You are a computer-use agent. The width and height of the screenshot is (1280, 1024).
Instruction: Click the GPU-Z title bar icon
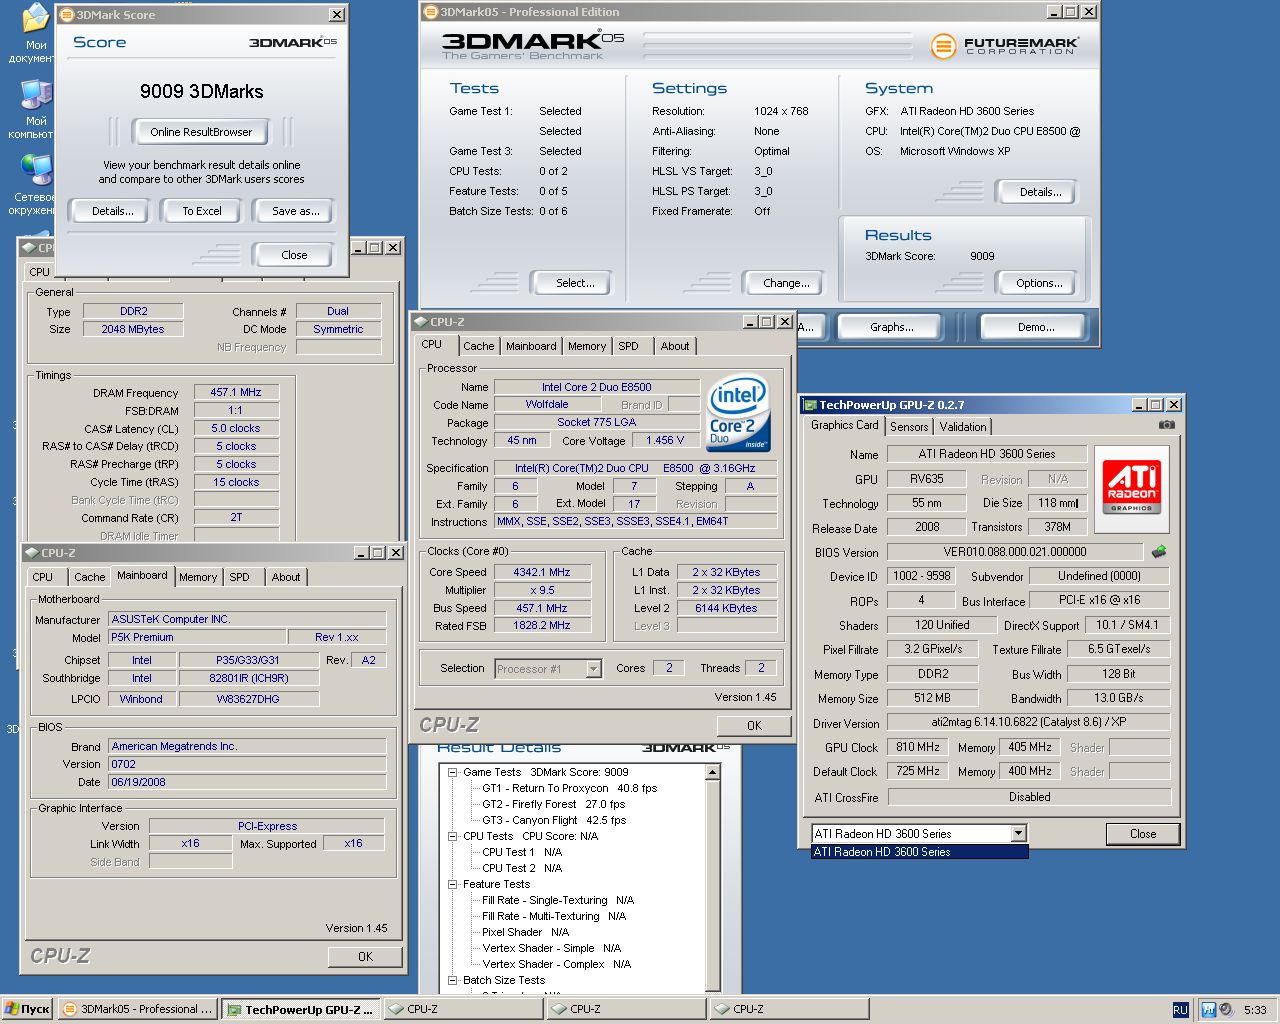pyautogui.click(x=810, y=405)
